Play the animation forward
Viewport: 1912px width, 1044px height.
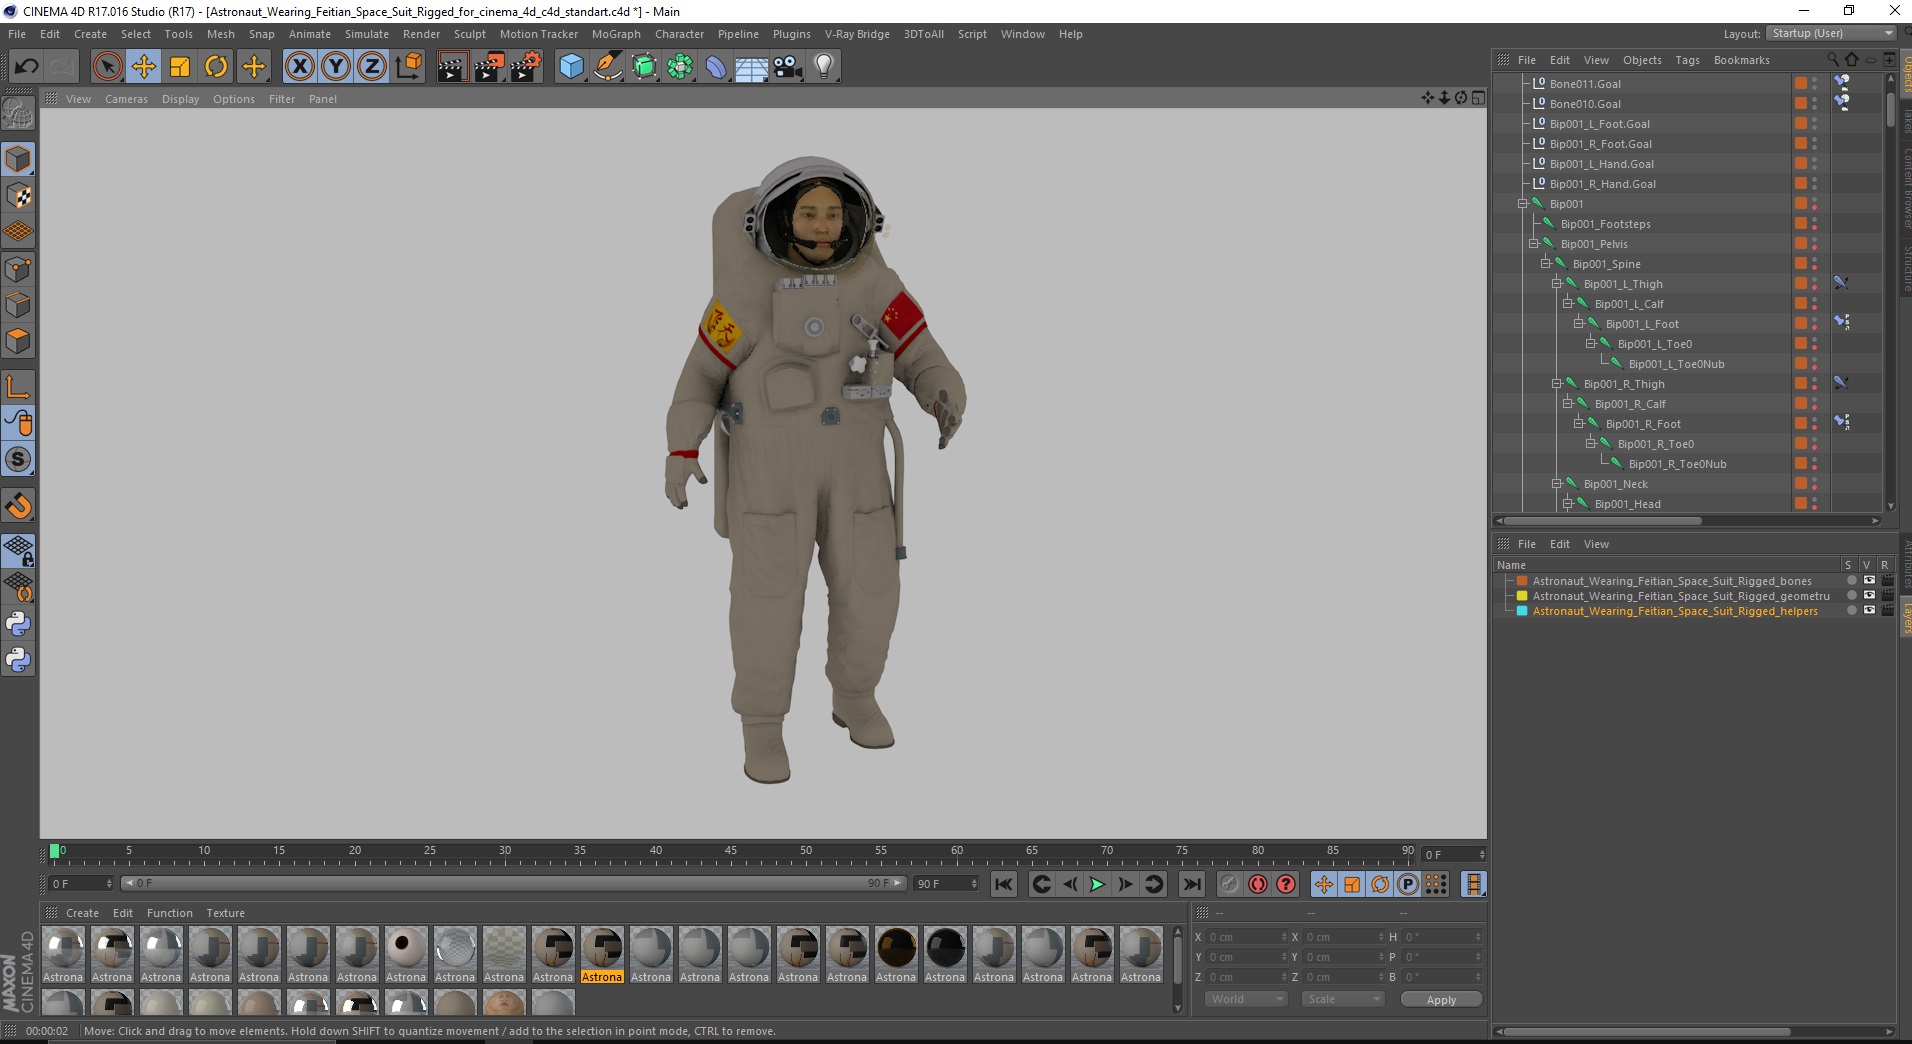coord(1097,884)
